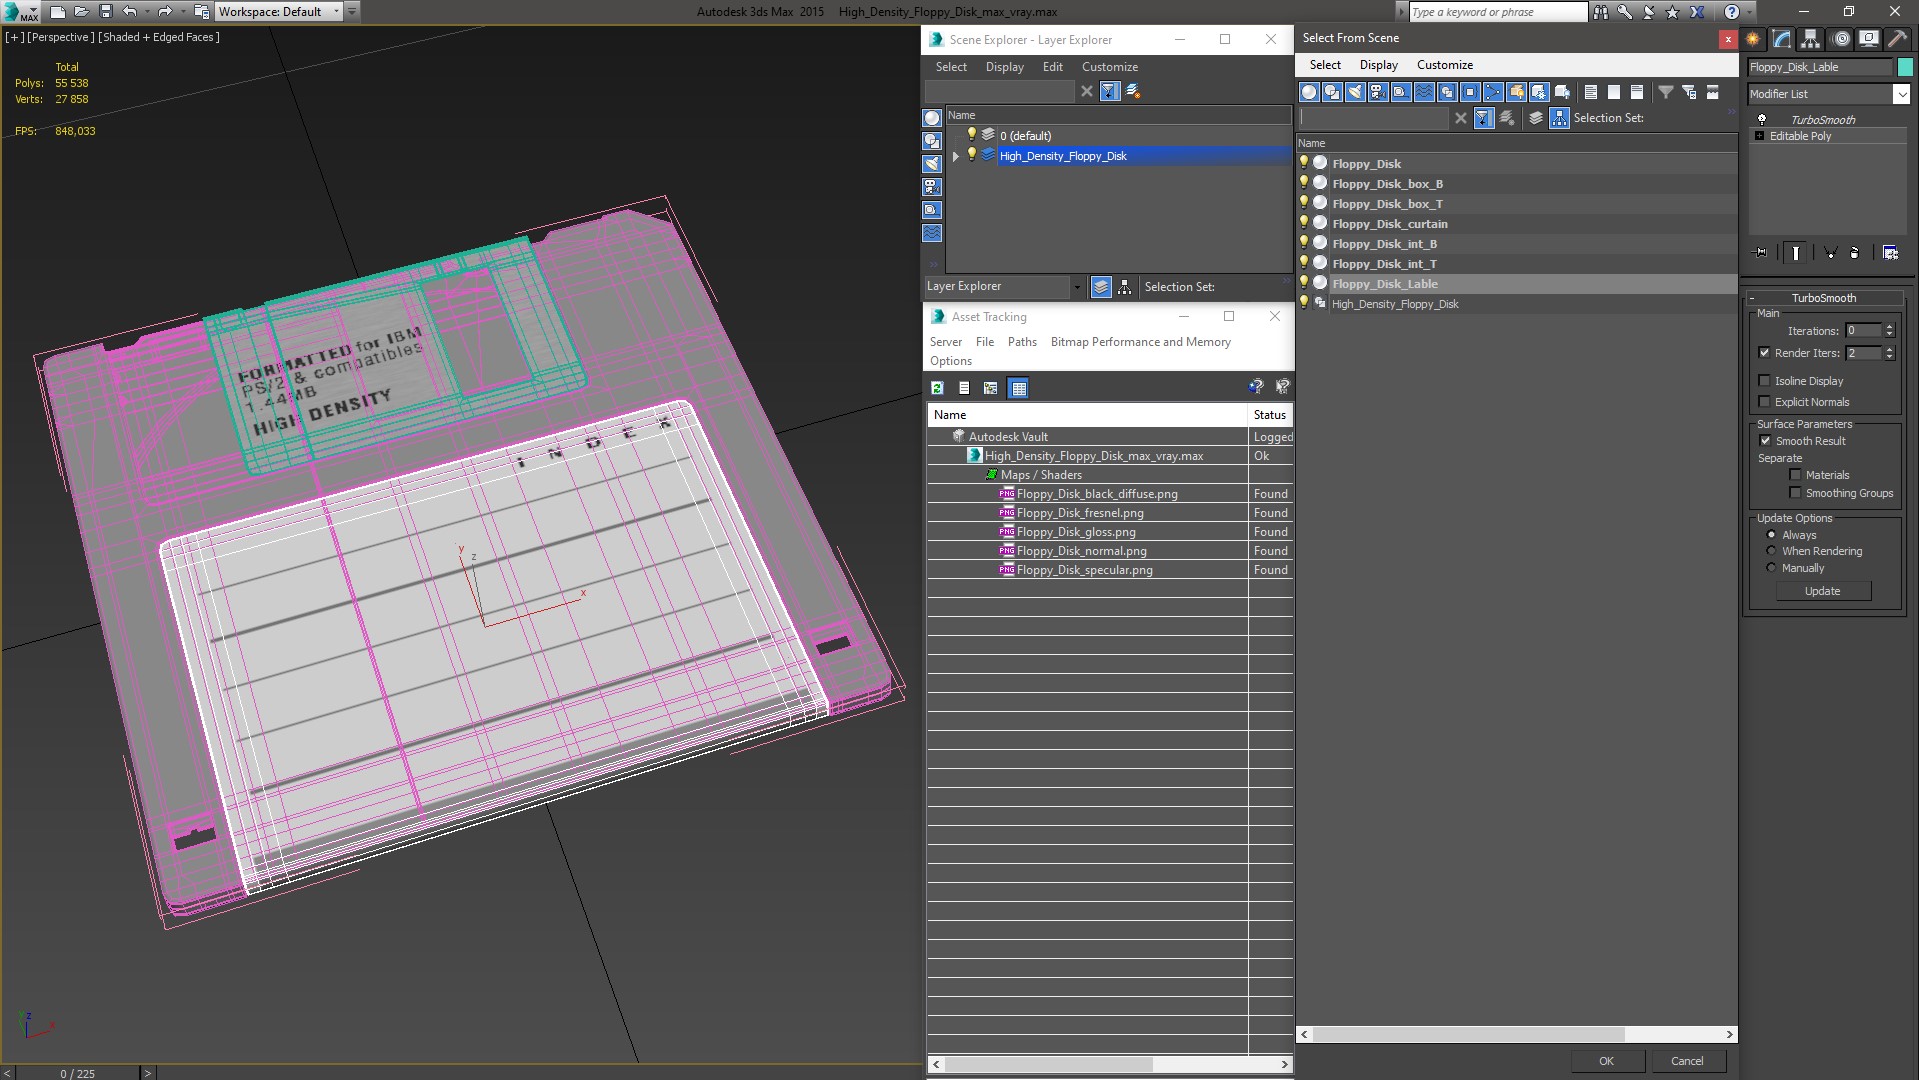This screenshot has width=1919, height=1080.
Task: Open Paths menu in Asset Tracking
Action: [1022, 342]
